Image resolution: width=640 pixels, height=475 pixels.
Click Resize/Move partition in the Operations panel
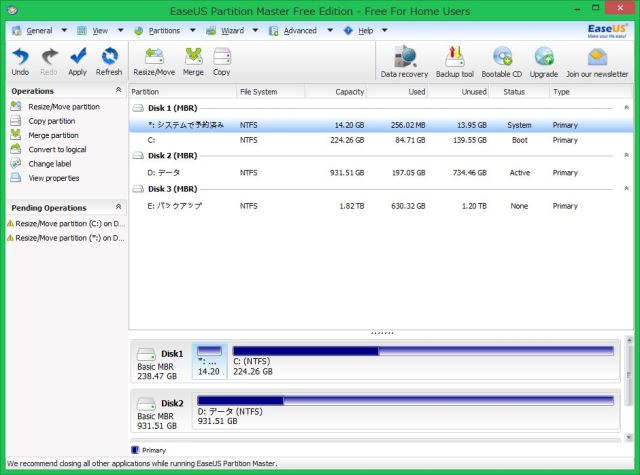[64, 107]
